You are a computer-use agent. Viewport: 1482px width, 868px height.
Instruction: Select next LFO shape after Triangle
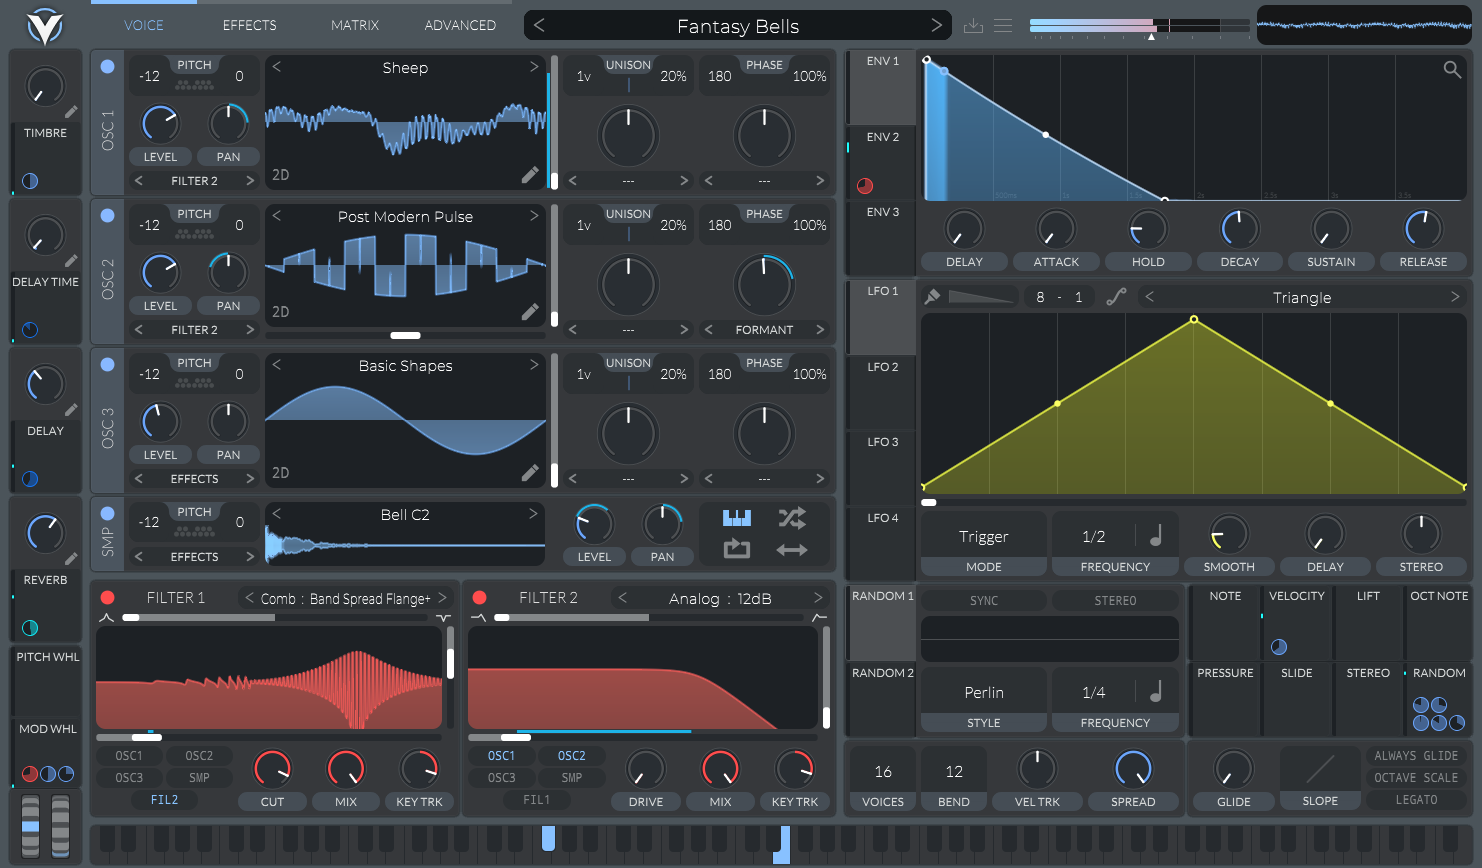pyautogui.click(x=1455, y=297)
